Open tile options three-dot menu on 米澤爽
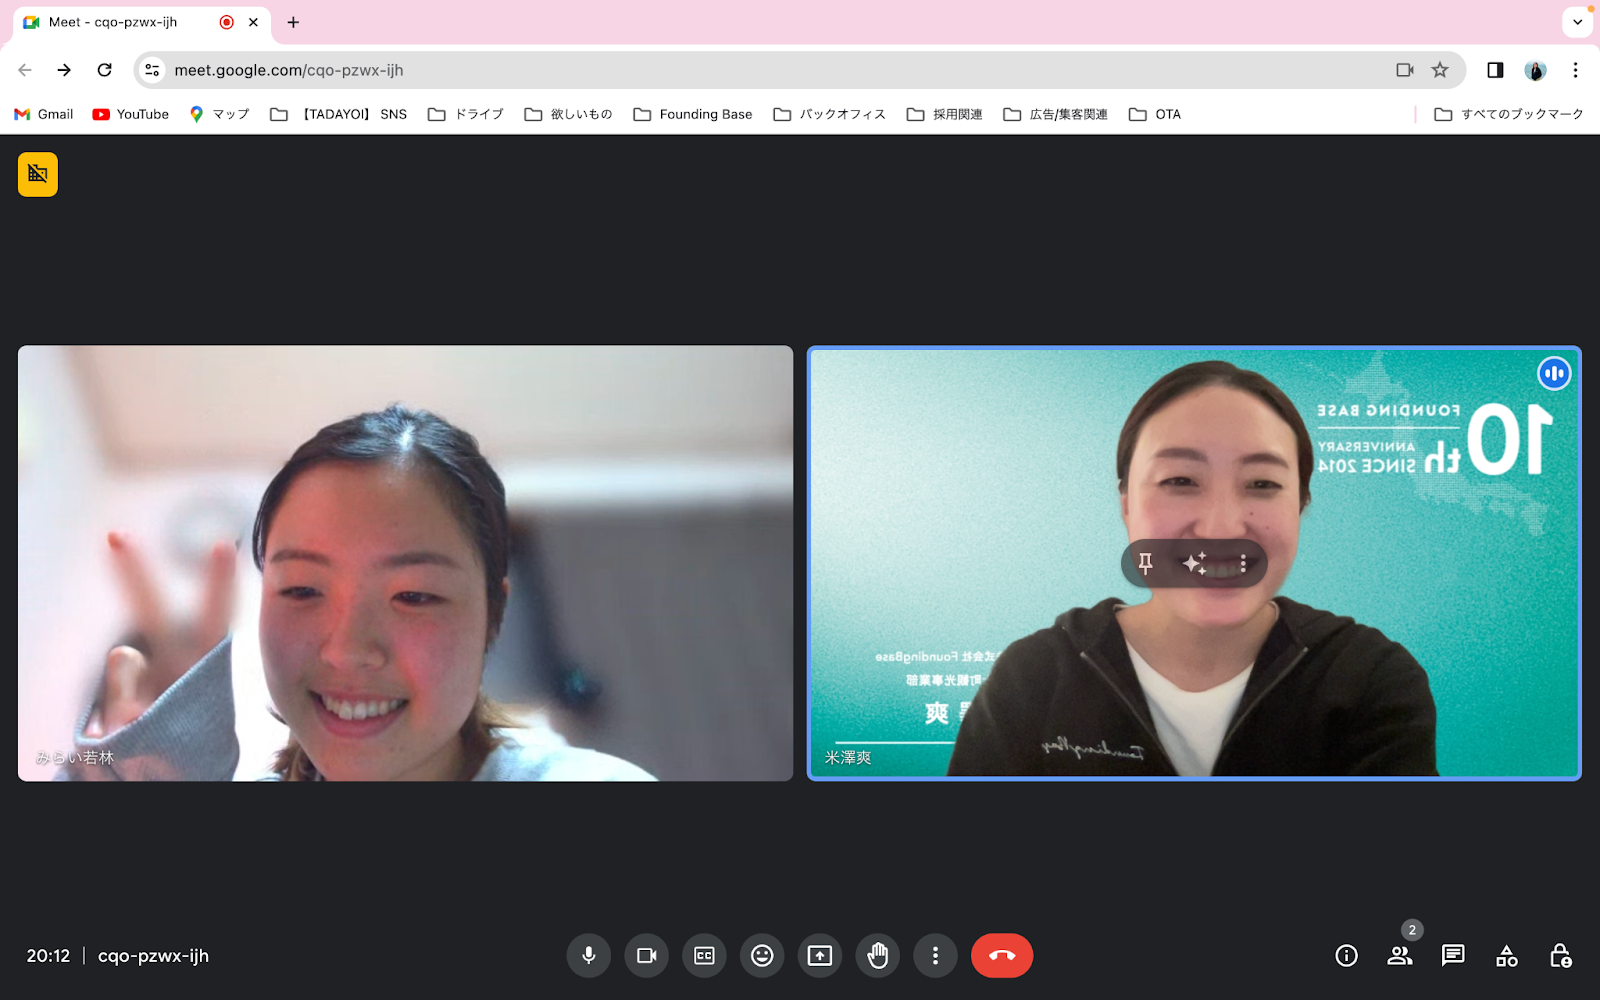This screenshot has width=1600, height=1000. coord(1243,564)
